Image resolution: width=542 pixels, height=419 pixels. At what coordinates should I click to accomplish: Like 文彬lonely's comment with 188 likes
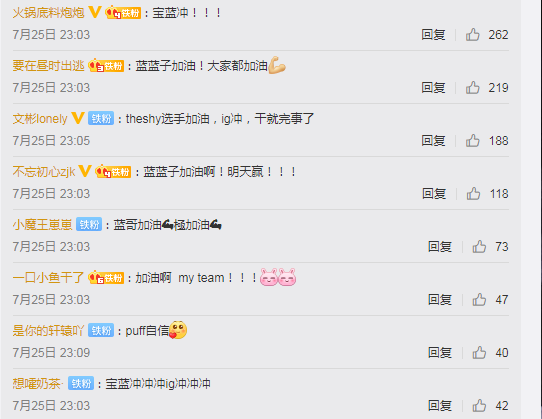tap(472, 141)
